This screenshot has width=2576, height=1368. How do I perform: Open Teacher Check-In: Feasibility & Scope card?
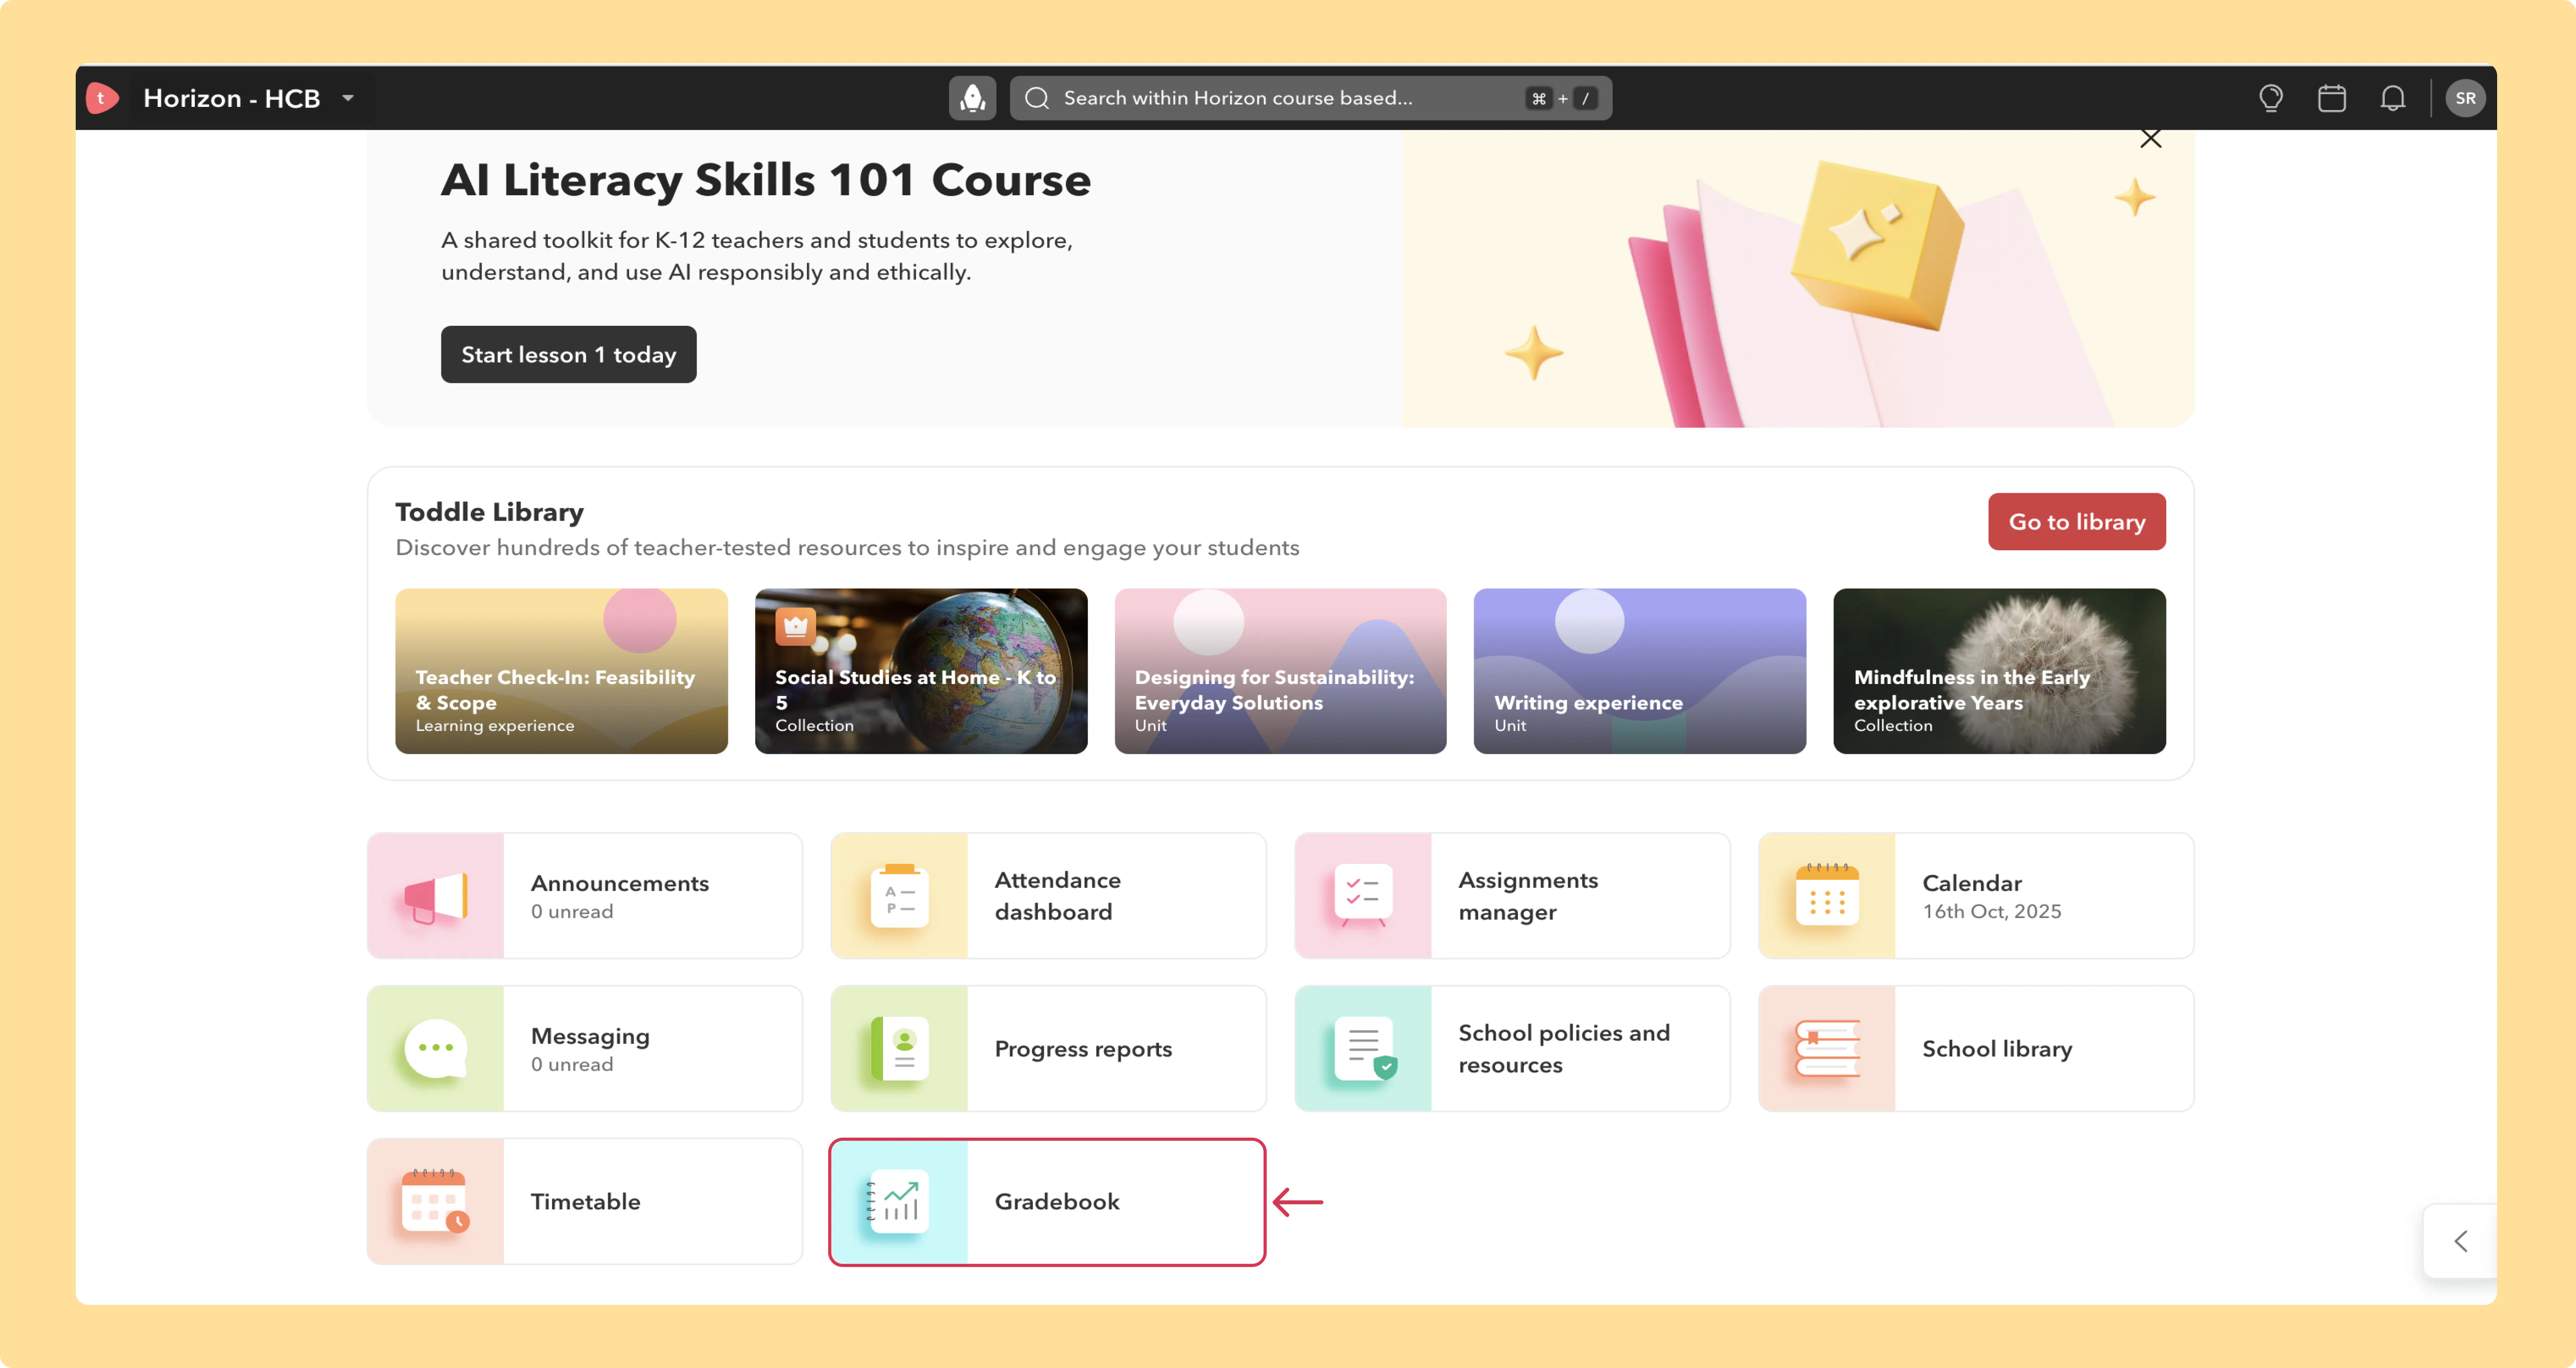[561, 671]
